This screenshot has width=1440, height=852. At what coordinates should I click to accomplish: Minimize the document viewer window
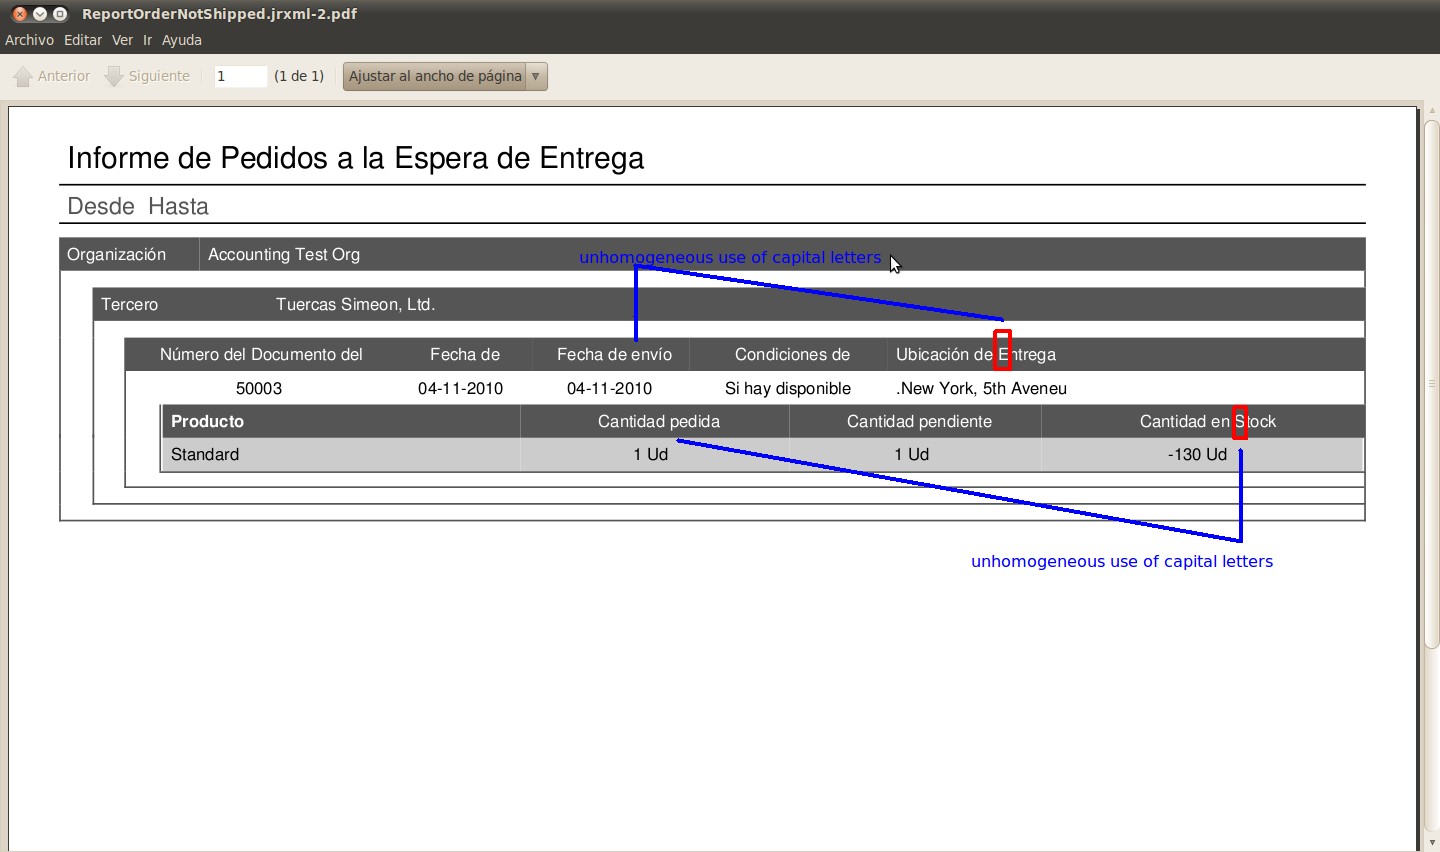(40, 14)
